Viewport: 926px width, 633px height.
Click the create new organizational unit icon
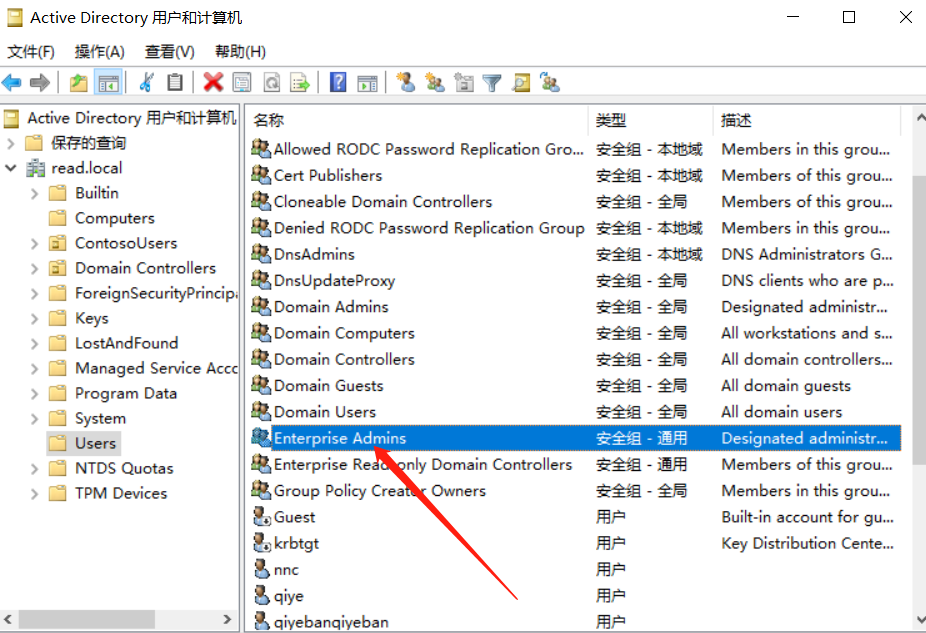click(x=464, y=83)
